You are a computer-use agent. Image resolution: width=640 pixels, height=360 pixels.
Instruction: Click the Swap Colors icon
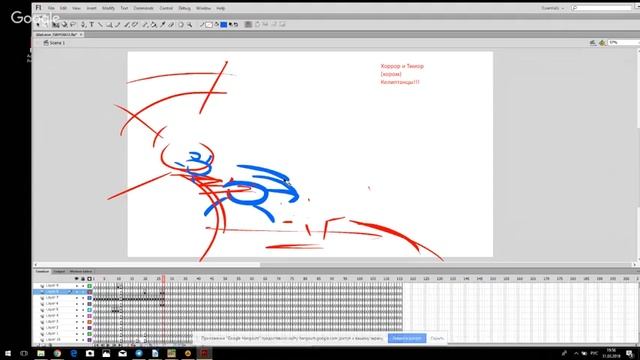(x=236, y=24)
